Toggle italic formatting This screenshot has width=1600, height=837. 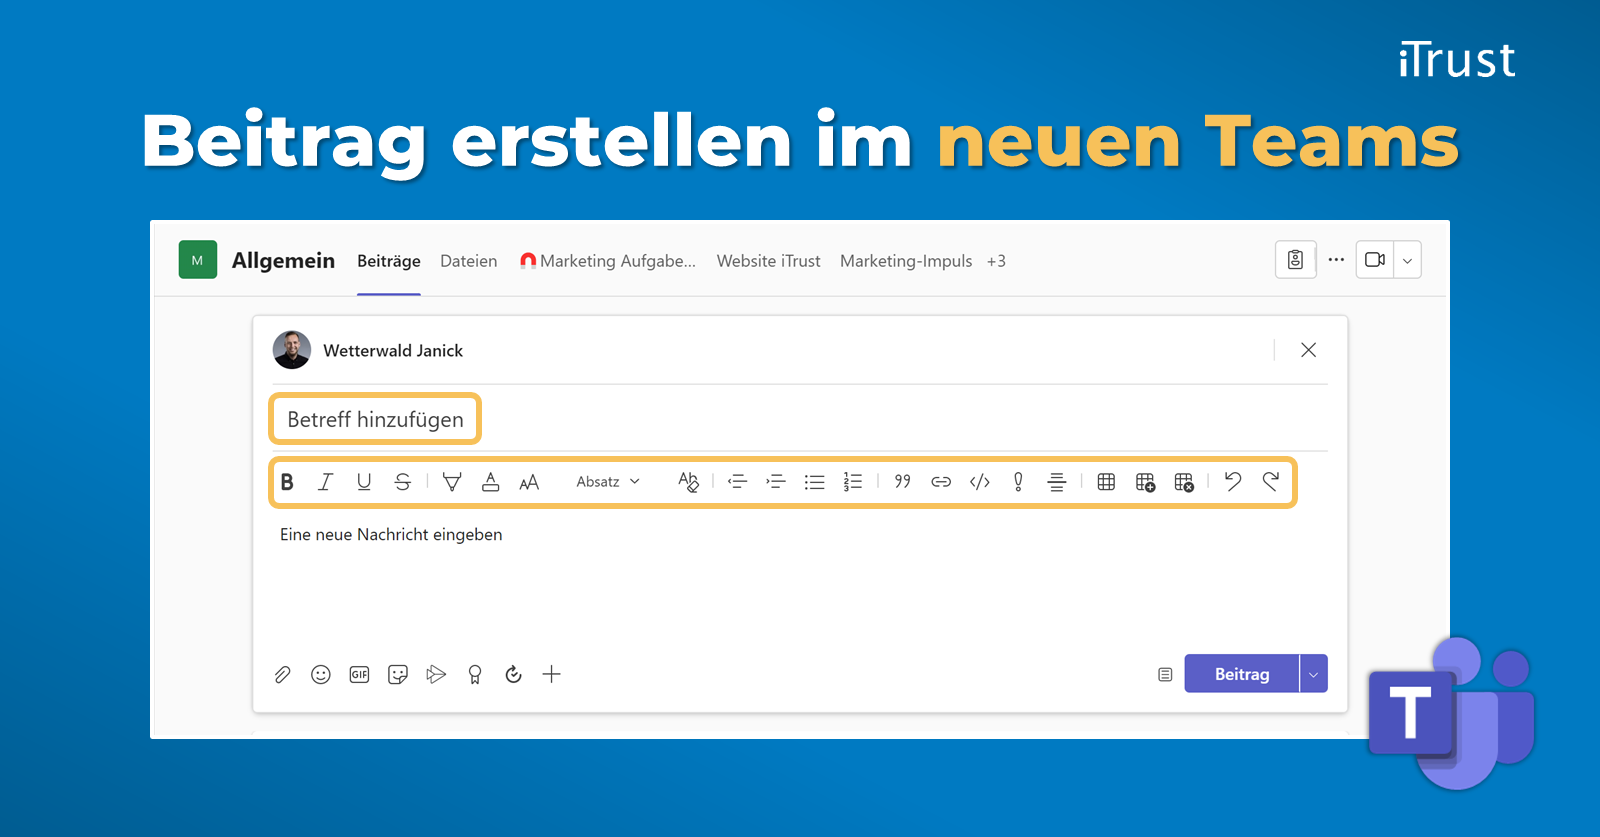pyautogui.click(x=325, y=482)
